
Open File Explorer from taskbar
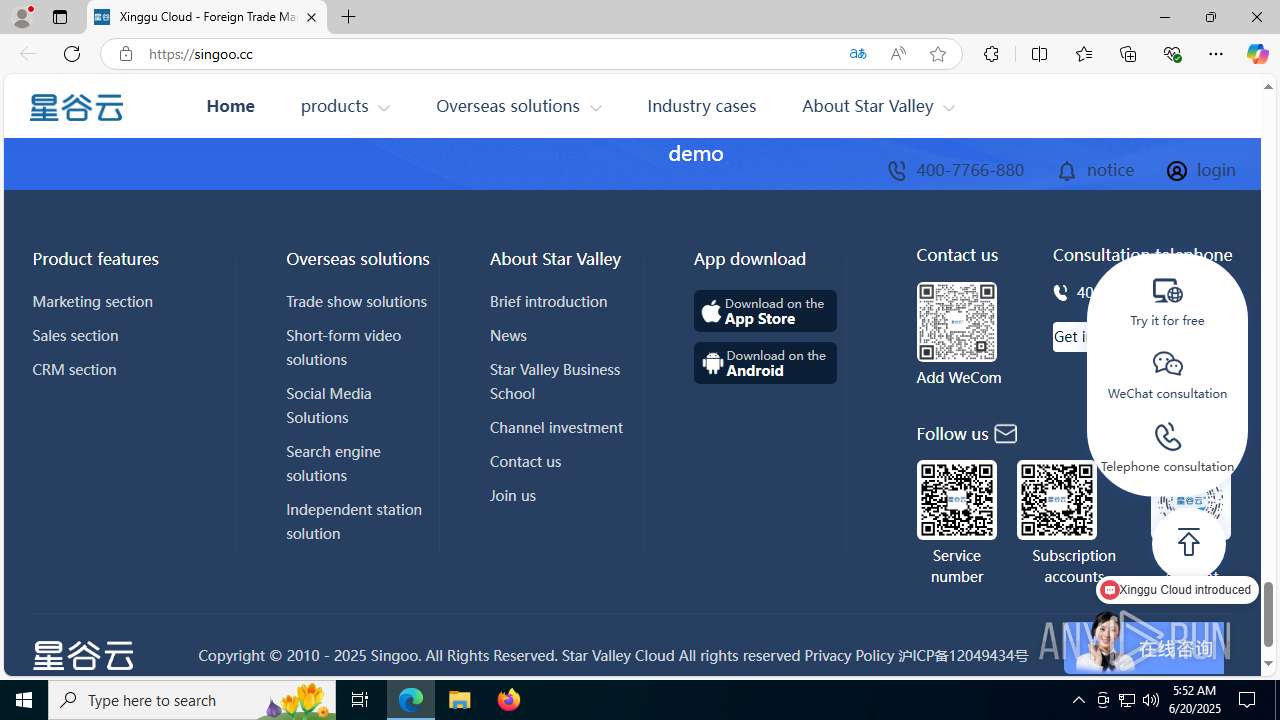tap(460, 700)
